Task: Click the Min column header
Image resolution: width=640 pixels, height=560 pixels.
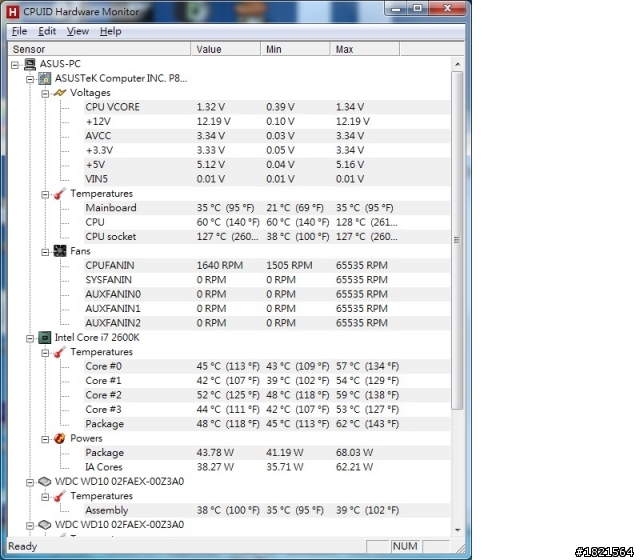Action: coord(295,49)
